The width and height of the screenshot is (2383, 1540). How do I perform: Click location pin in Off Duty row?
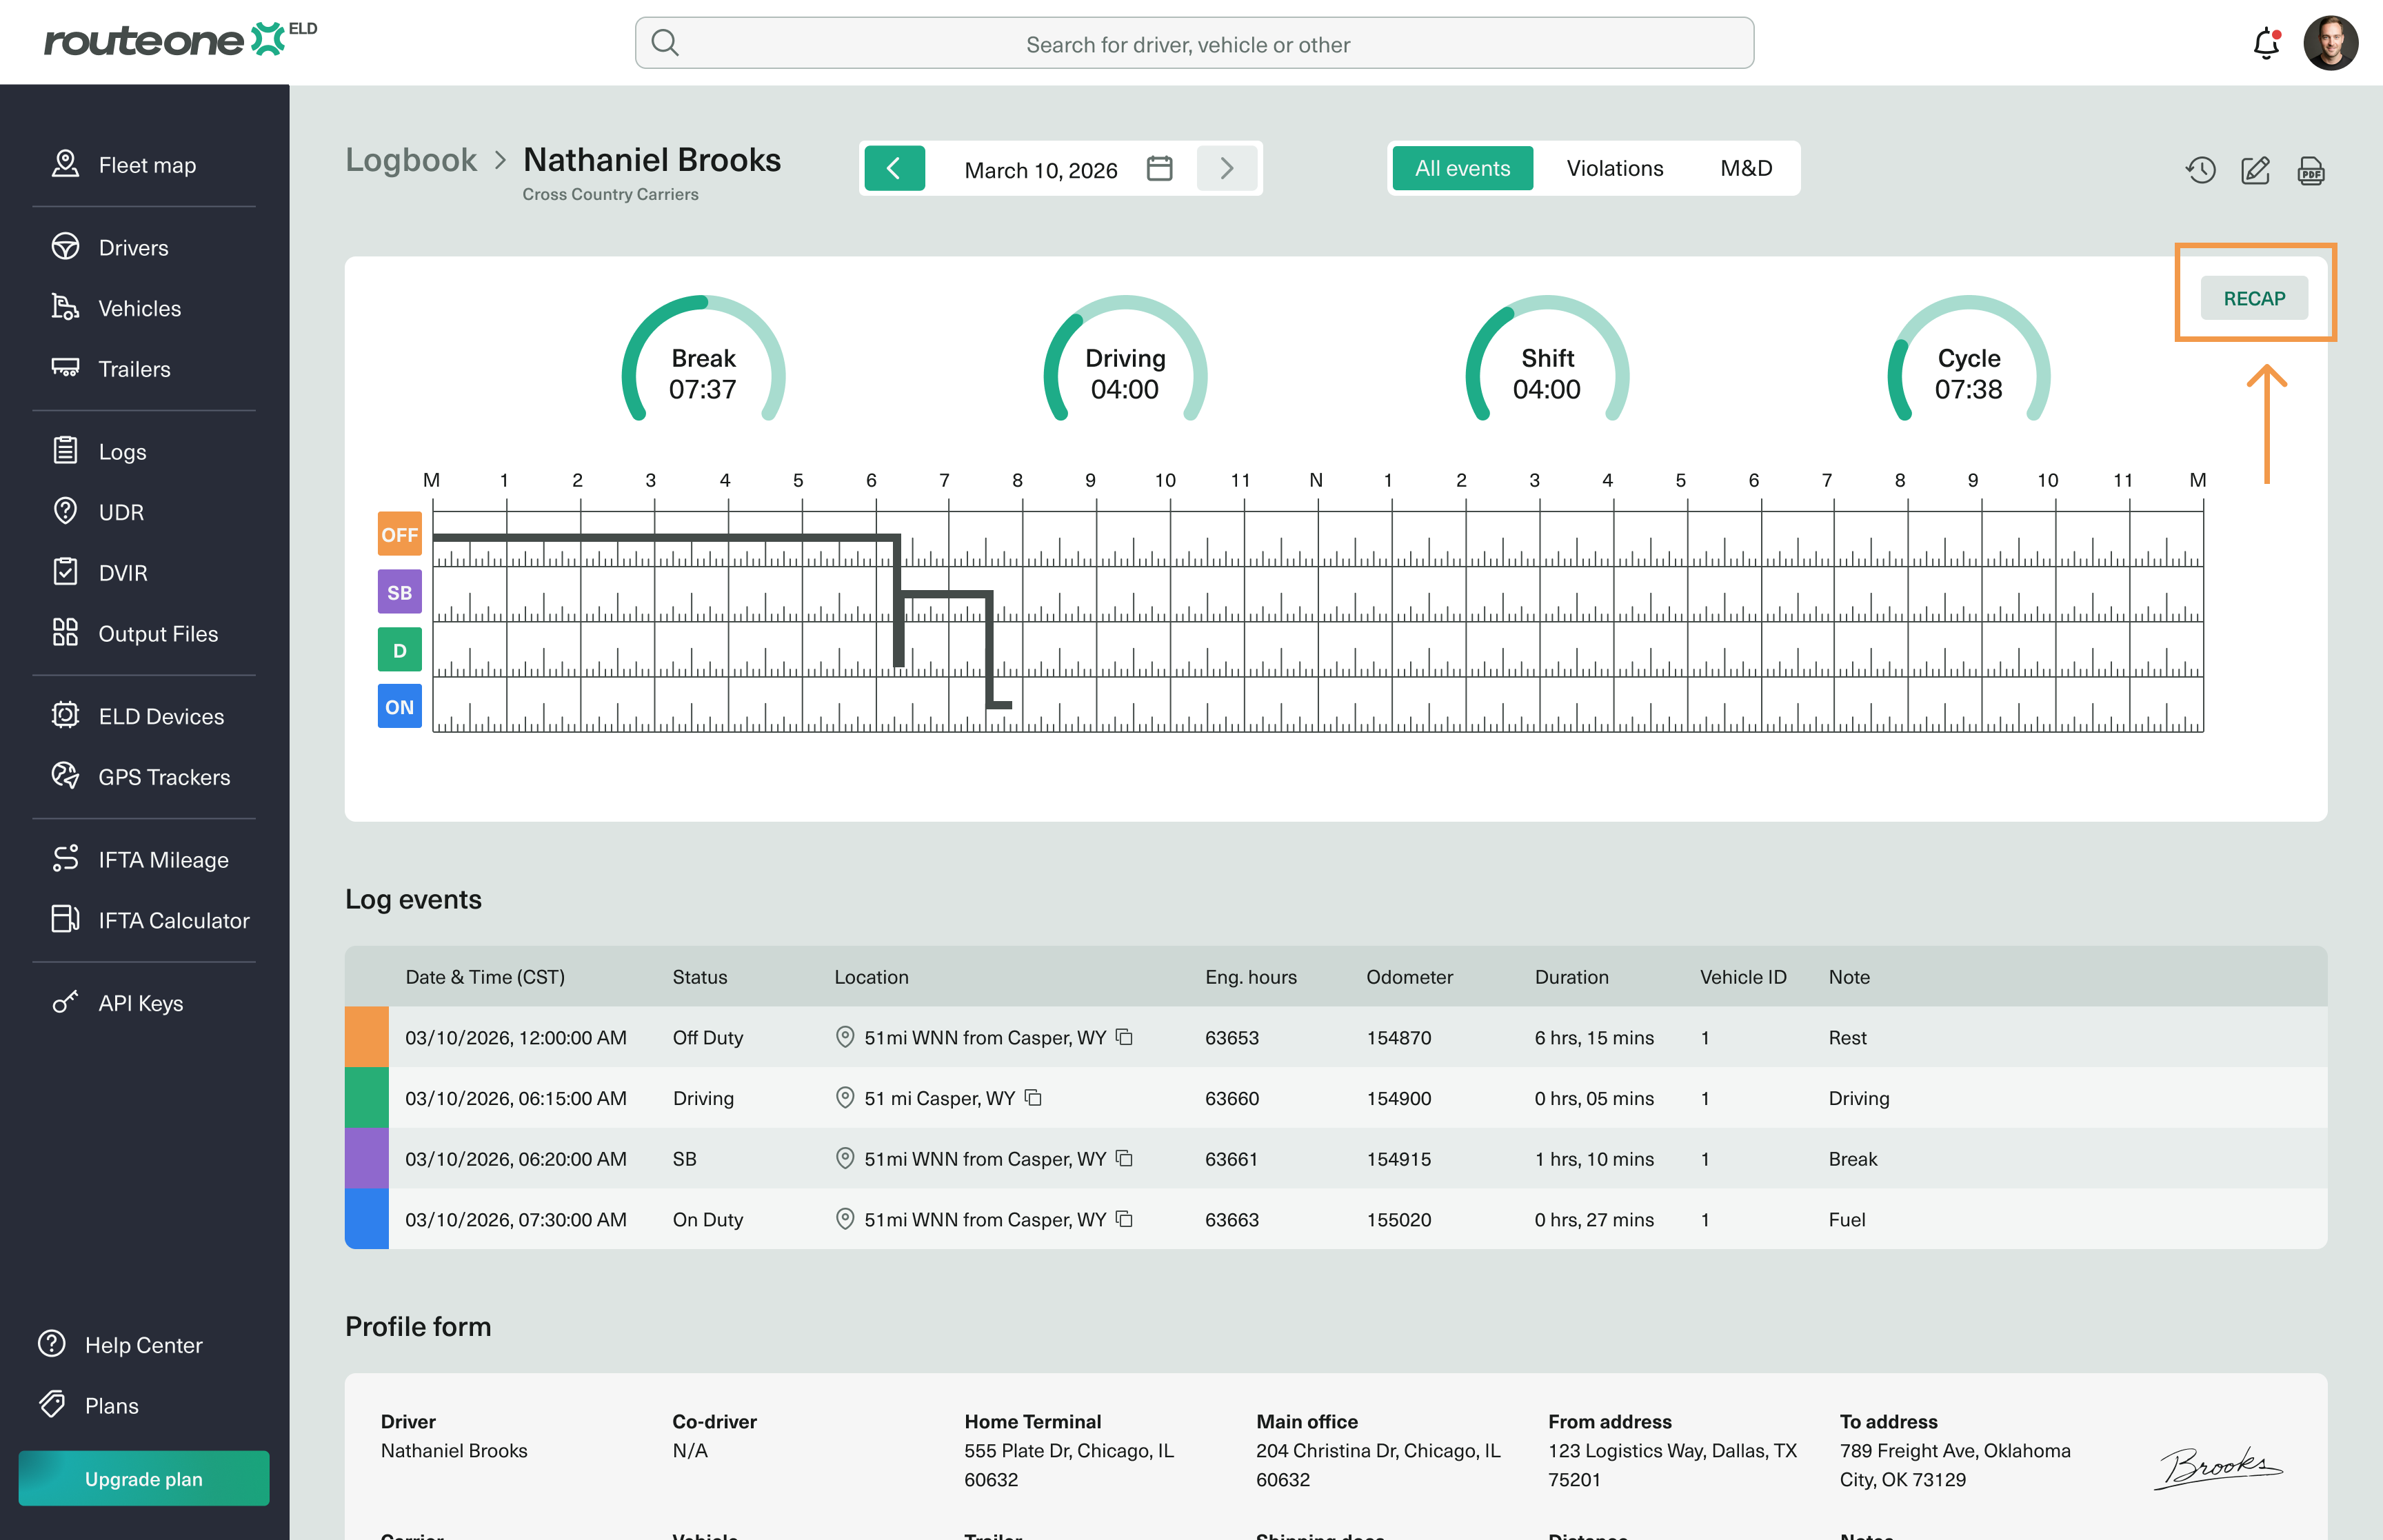coord(845,1037)
